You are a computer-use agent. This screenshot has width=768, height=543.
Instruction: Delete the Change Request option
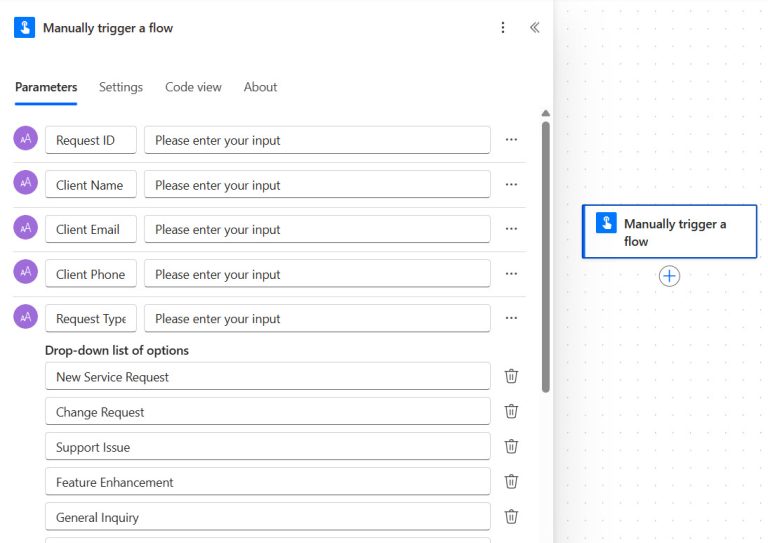pyautogui.click(x=511, y=411)
